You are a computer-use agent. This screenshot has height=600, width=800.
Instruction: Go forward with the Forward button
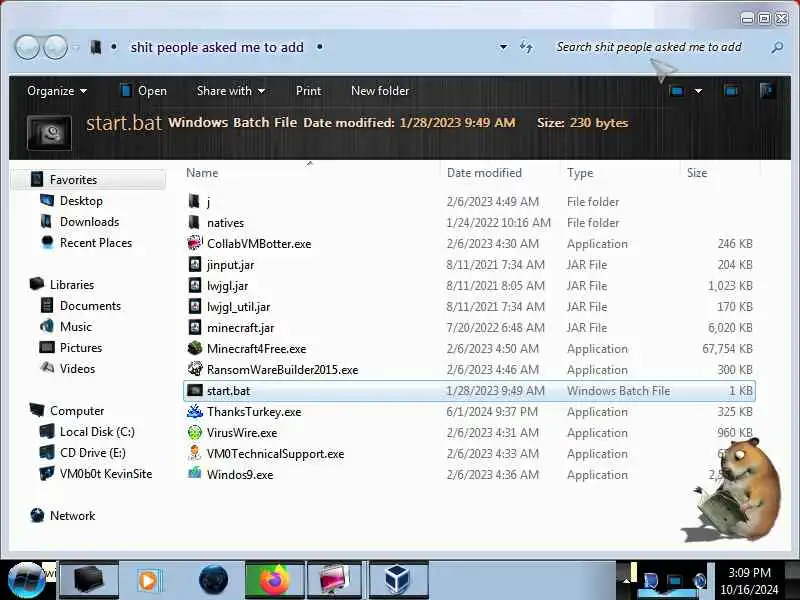click(55, 48)
